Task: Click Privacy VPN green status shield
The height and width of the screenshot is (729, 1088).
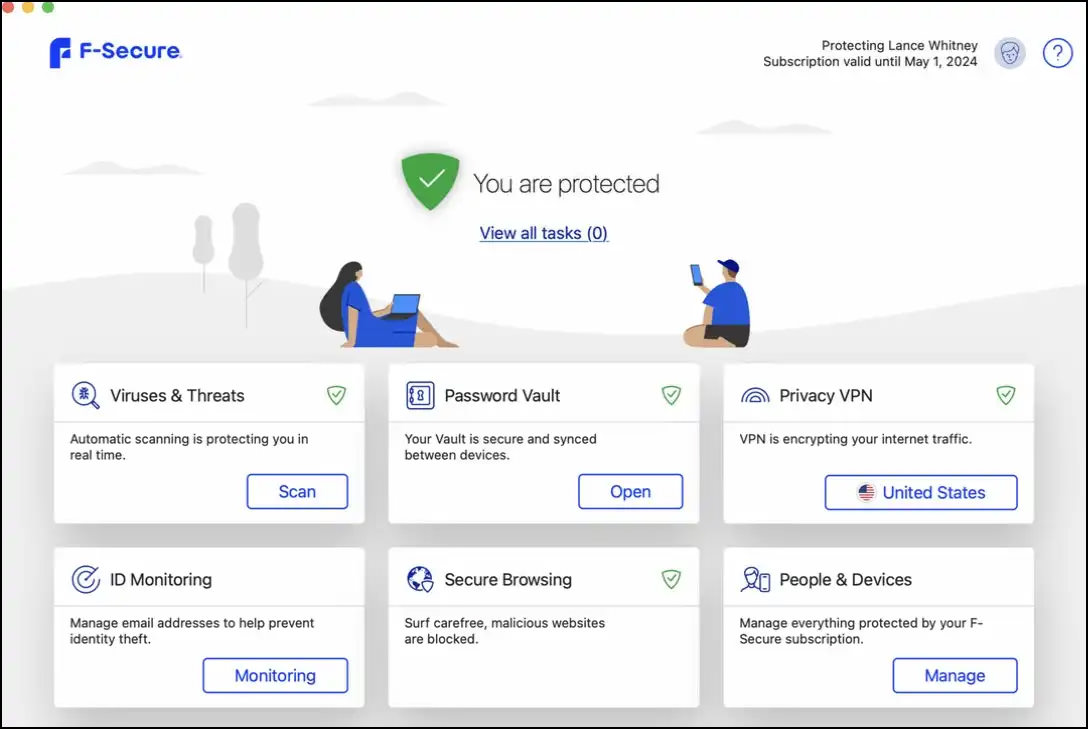Action: click(x=1006, y=395)
